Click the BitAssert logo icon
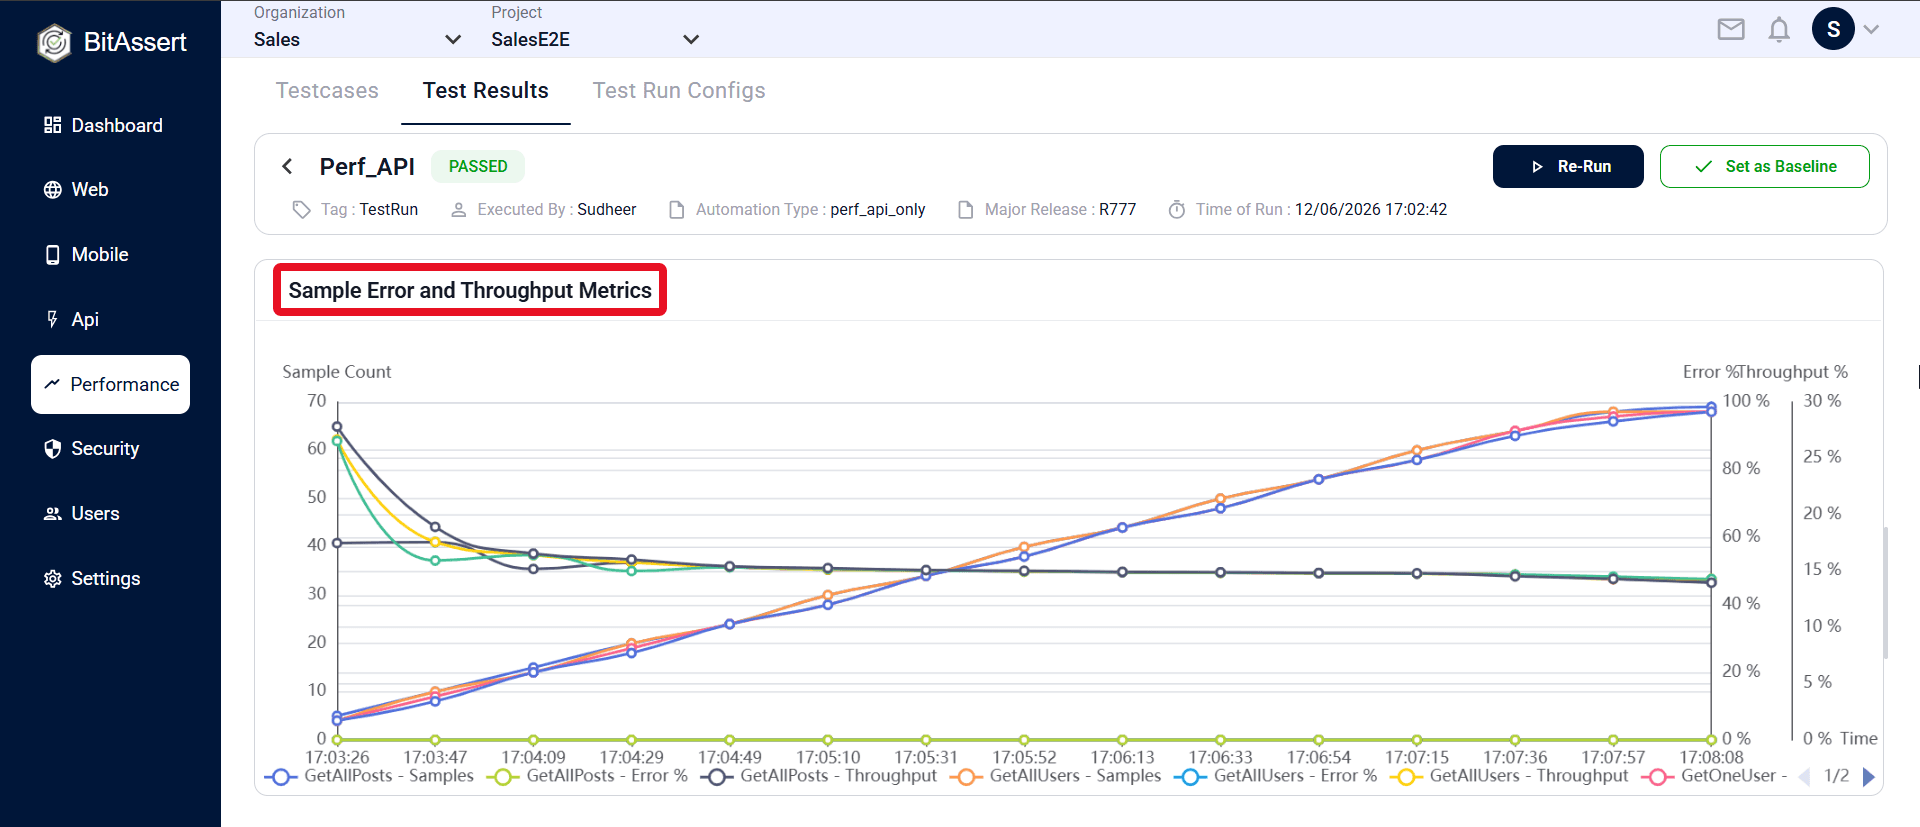Viewport: 1920px width, 827px height. [54, 42]
